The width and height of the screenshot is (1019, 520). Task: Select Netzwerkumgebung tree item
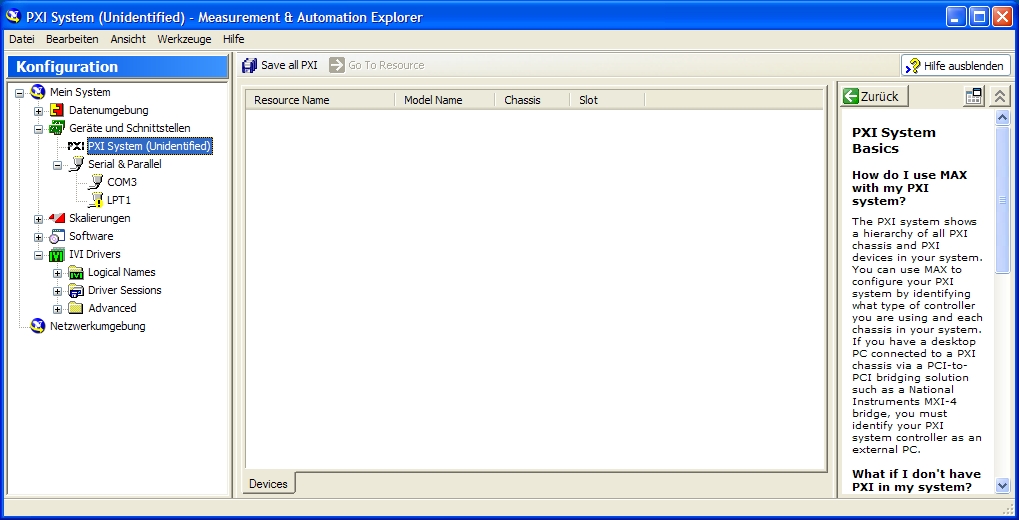[x=97, y=326]
